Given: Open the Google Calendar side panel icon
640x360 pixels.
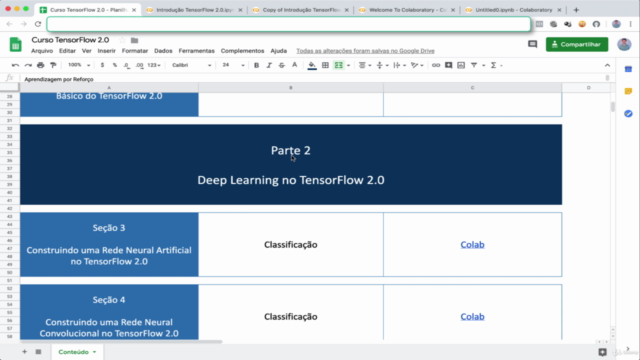Looking at the screenshot, I should click(x=628, y=69).
